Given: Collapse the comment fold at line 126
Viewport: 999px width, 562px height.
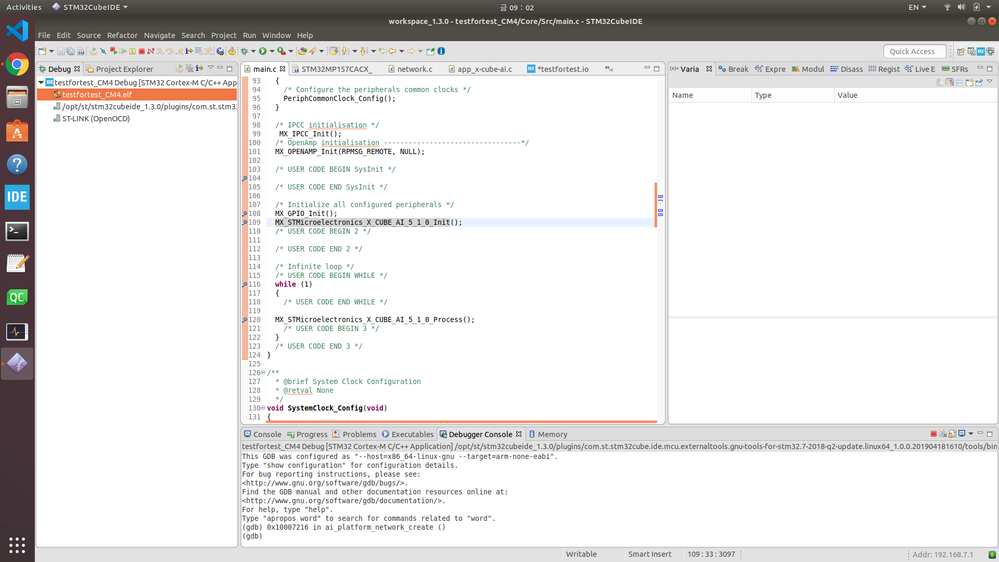Looking at the screenshot, I should [262, 373].
